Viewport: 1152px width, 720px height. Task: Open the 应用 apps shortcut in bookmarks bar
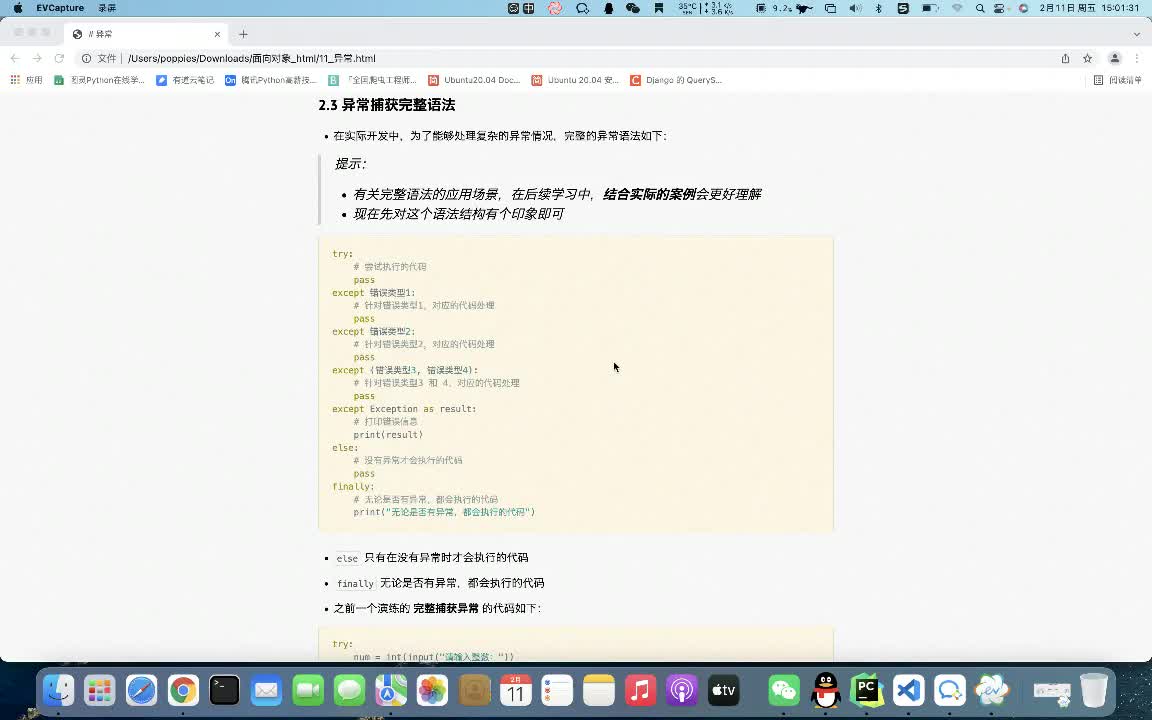tap(26, 80)
